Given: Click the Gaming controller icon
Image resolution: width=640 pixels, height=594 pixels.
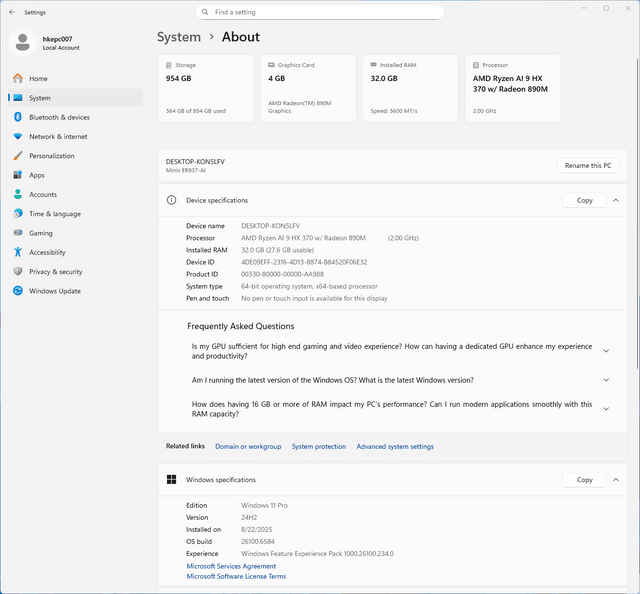Looking at the screenshot, I should [x=18, y=233].
